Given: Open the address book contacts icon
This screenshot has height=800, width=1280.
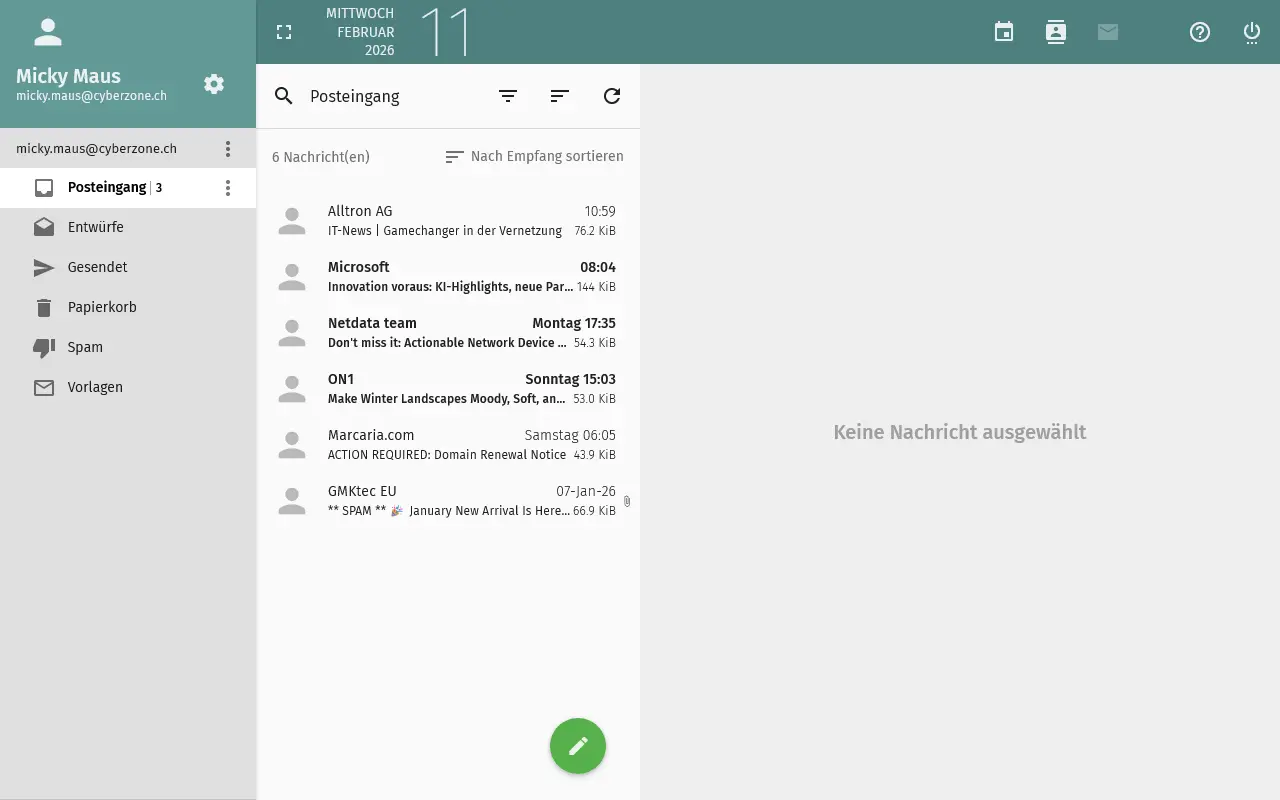Looking at the screenshot, I should (x=1056, y=32).
